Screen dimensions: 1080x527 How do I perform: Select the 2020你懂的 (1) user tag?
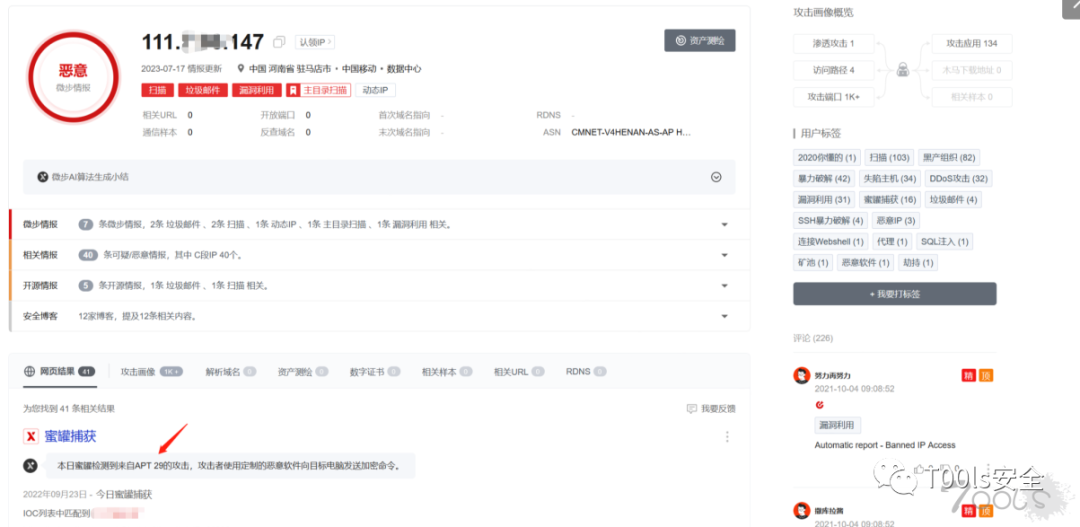pyautogui.click(x=827, y=158)
